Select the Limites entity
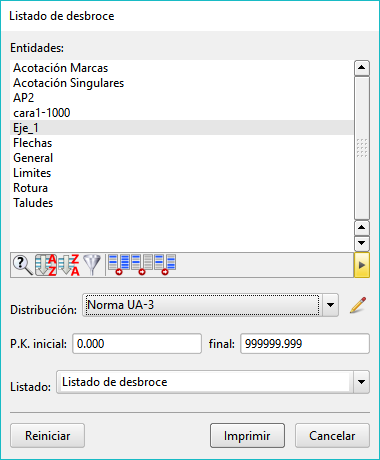The height and width of the screenshot is (460, 380). coord(182,173)
